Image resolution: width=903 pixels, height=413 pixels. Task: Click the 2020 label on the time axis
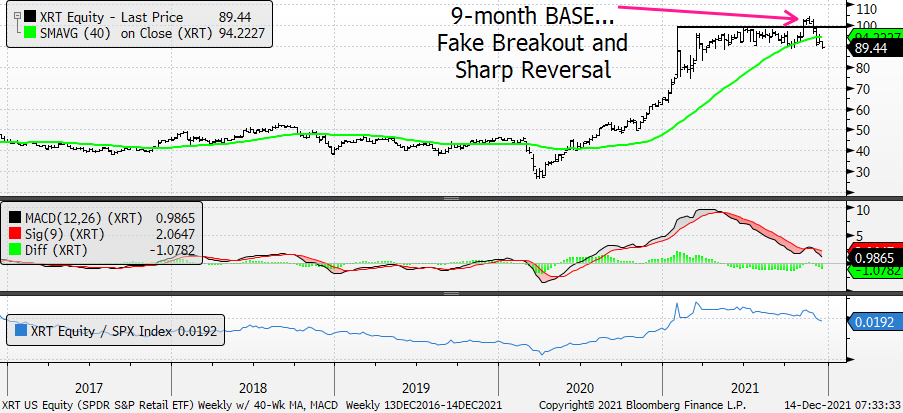580,388
